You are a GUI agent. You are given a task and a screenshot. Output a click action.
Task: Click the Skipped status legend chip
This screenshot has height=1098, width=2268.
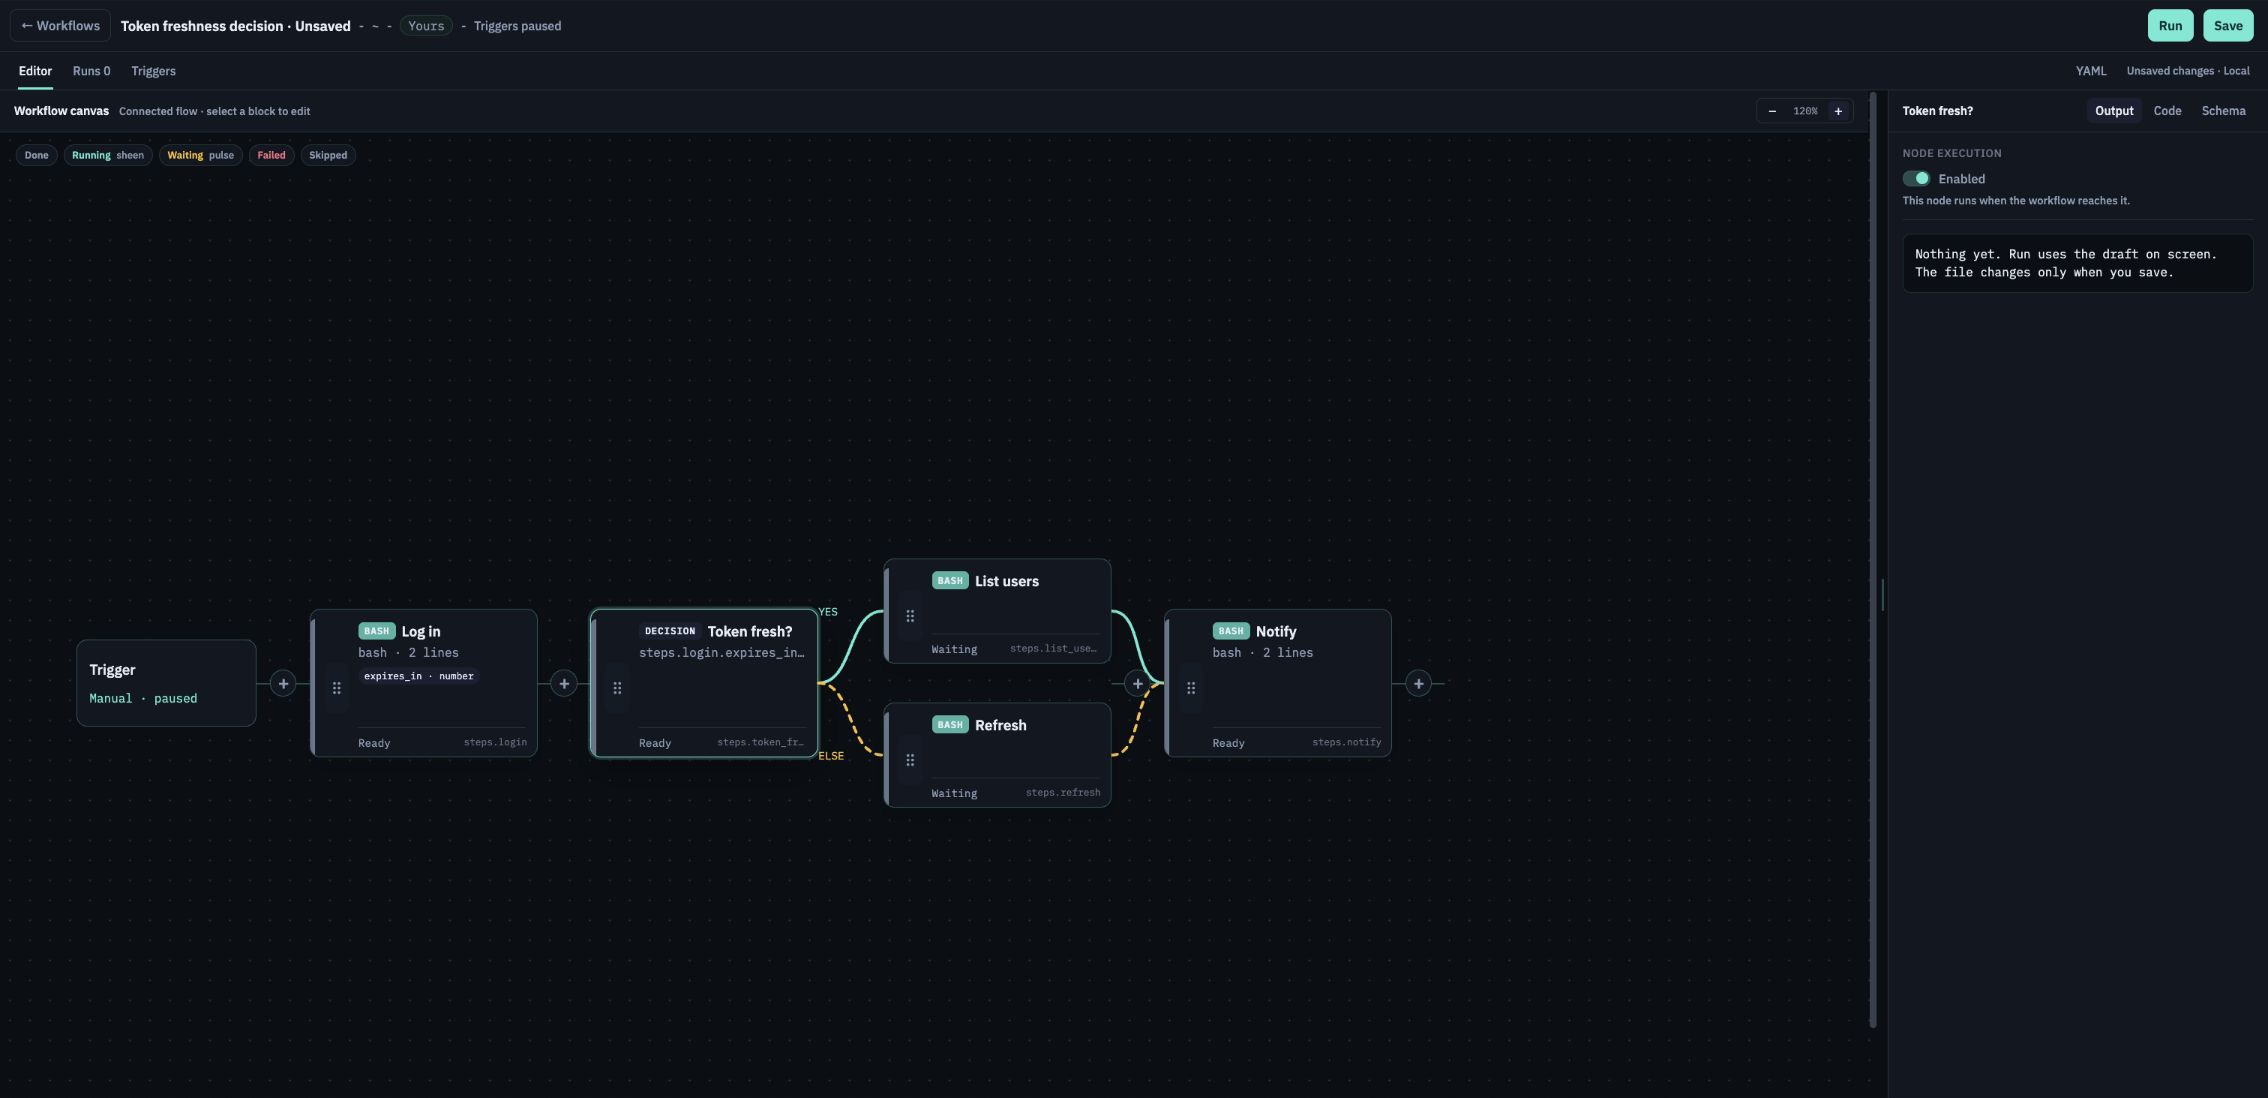point(328,155)
